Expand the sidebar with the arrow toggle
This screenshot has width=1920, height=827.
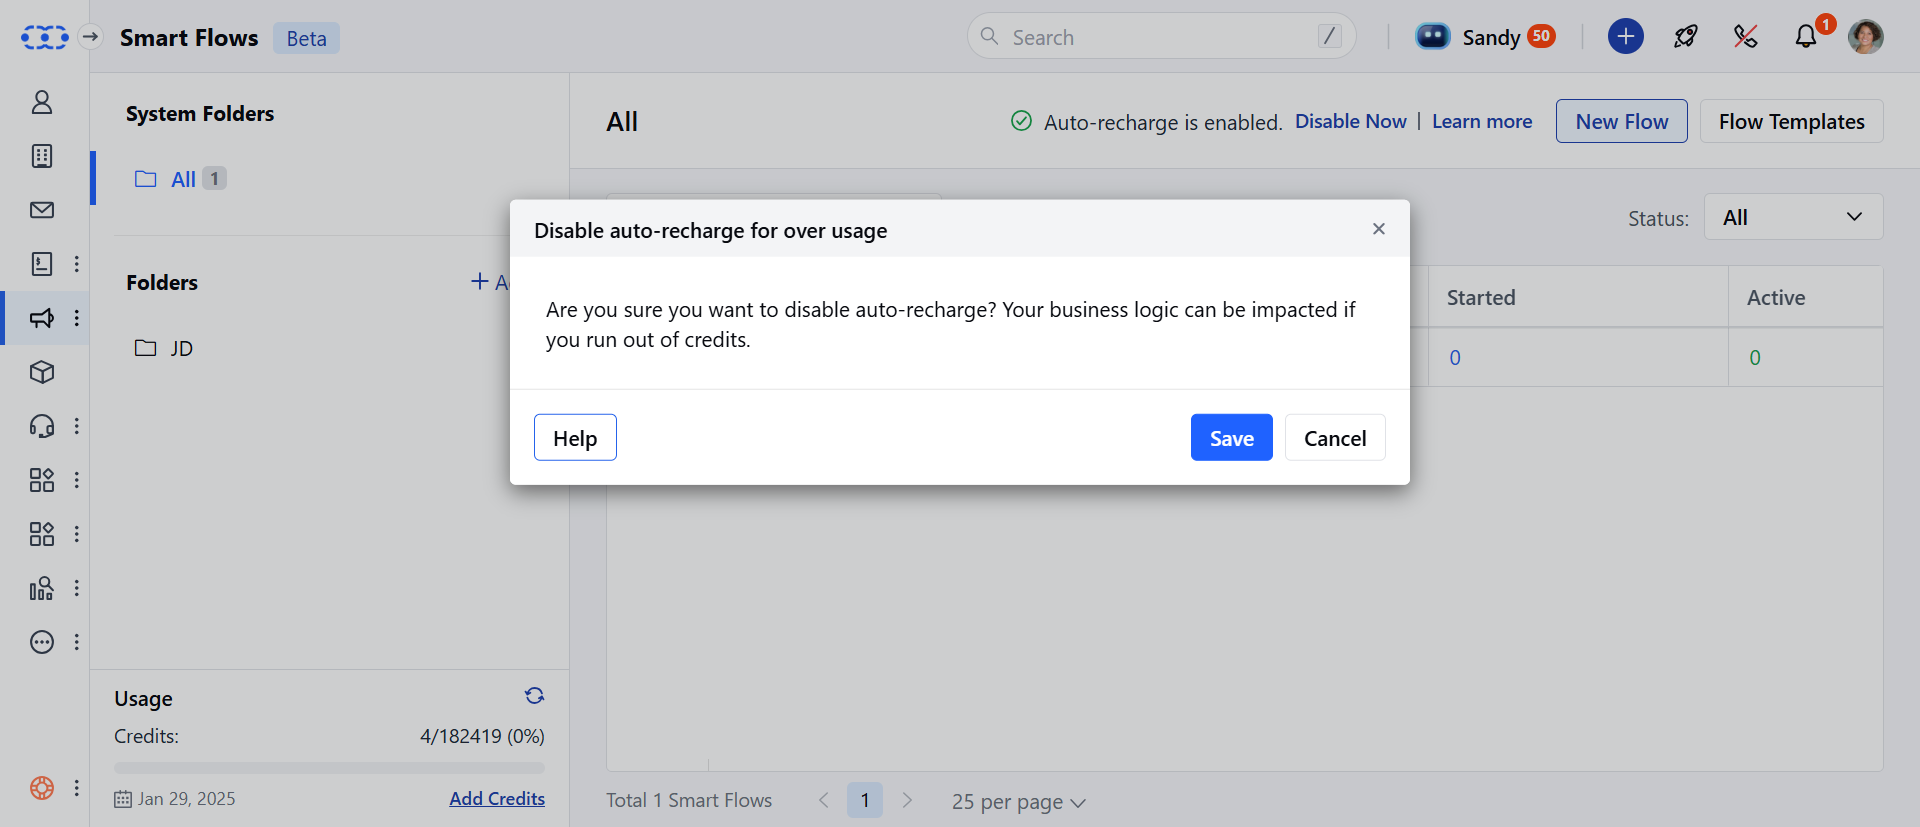(90, 37)
